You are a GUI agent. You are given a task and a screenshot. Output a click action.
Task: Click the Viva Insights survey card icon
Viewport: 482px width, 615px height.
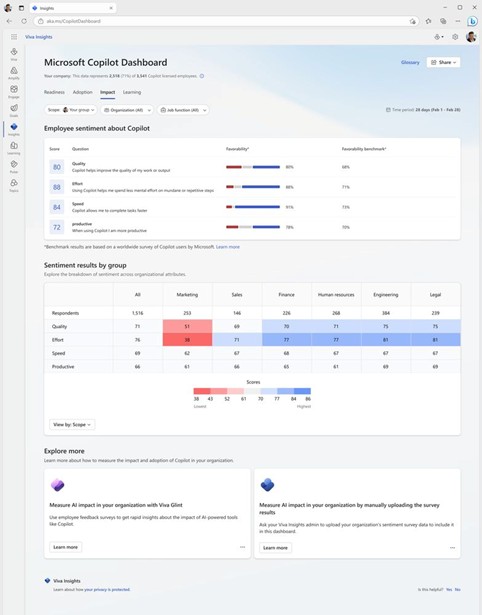click(267, 485)
